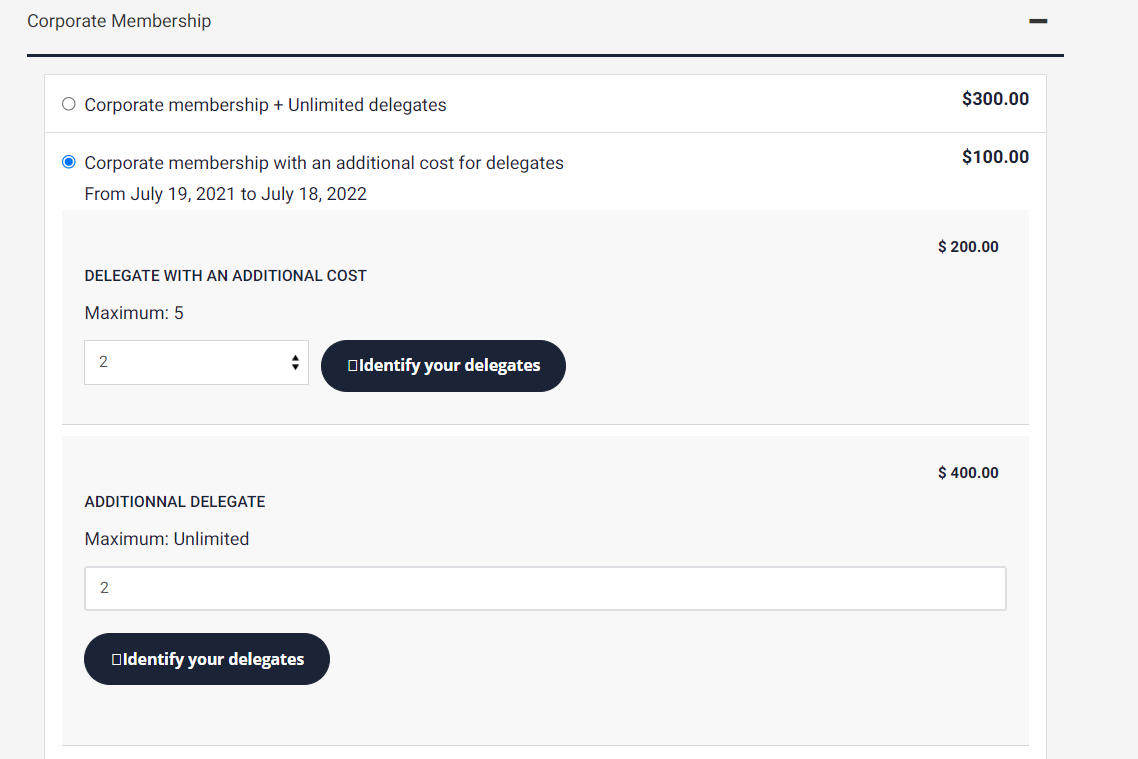This screenshot has height=759, width=1138.
Task: Click the up-down arrows of the delegate select
Action: click(x=295, y=363)
